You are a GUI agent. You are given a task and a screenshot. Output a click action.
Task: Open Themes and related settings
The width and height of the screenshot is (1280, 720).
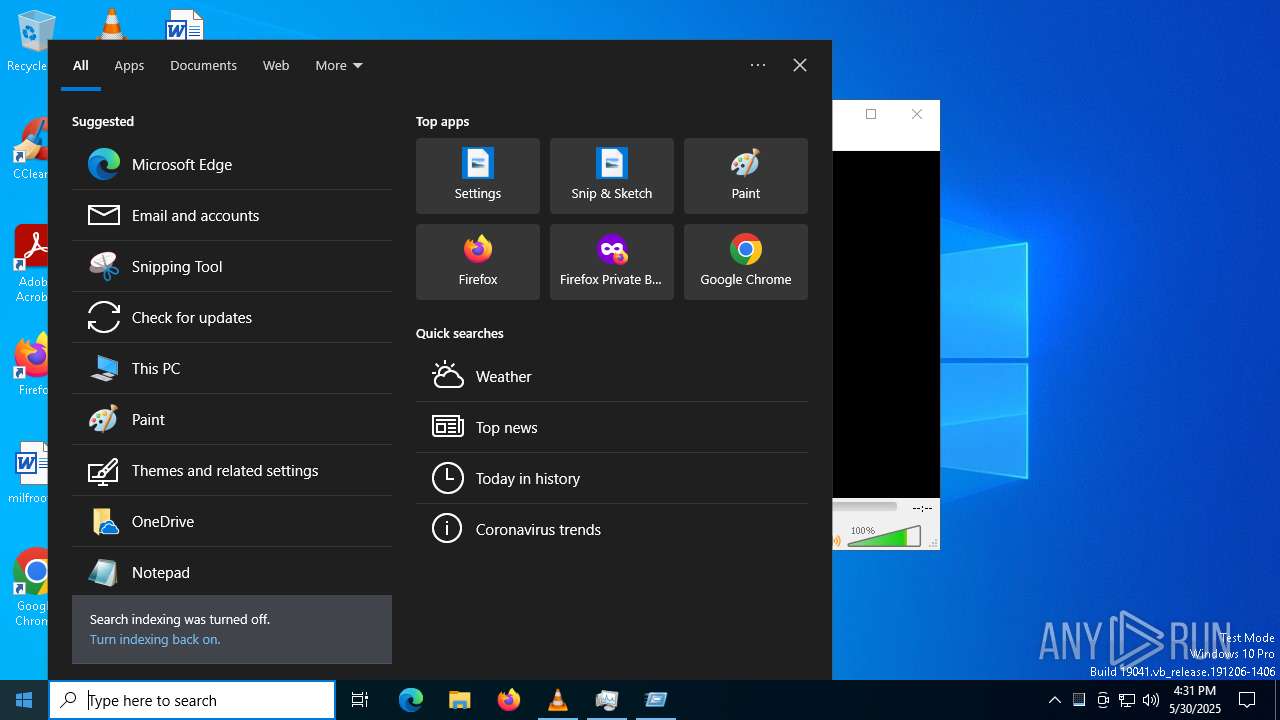point(232,470)
